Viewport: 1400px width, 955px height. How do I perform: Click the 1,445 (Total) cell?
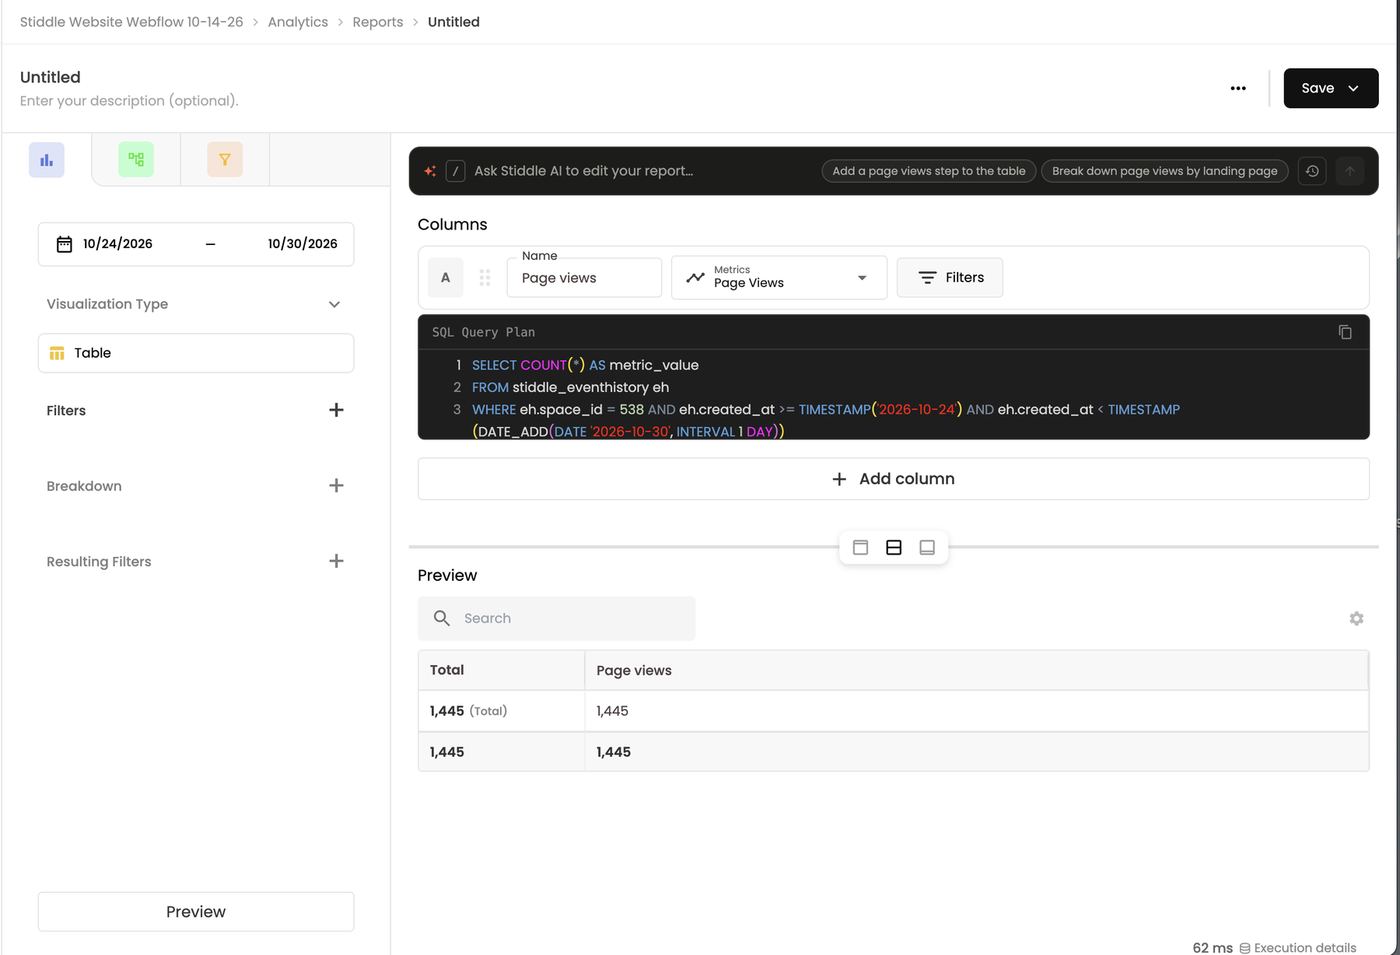coord(501,711)
